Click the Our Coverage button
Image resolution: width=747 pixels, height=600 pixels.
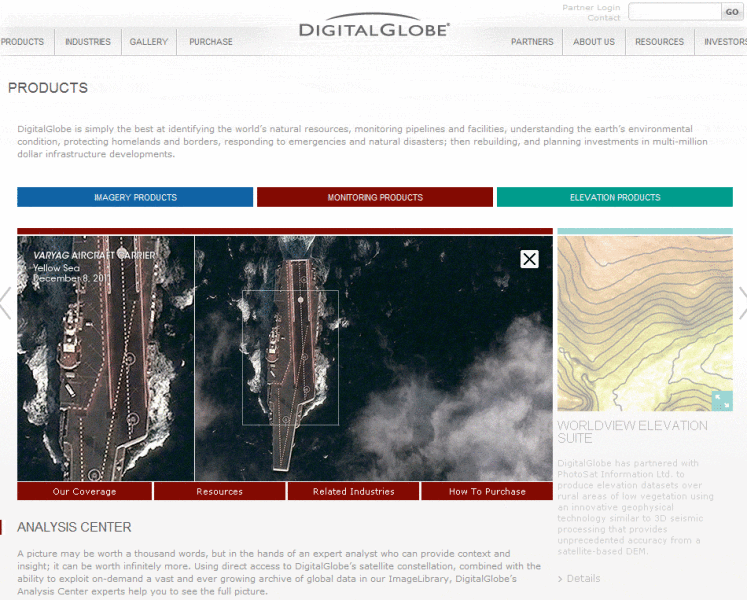pyautogui.click(x=84, y=491)
